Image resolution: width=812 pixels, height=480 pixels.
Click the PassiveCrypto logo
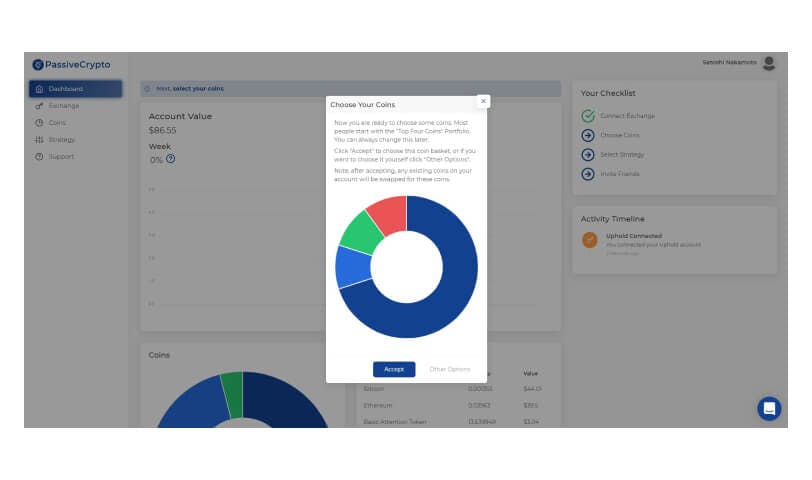click(x=71, y=65)
